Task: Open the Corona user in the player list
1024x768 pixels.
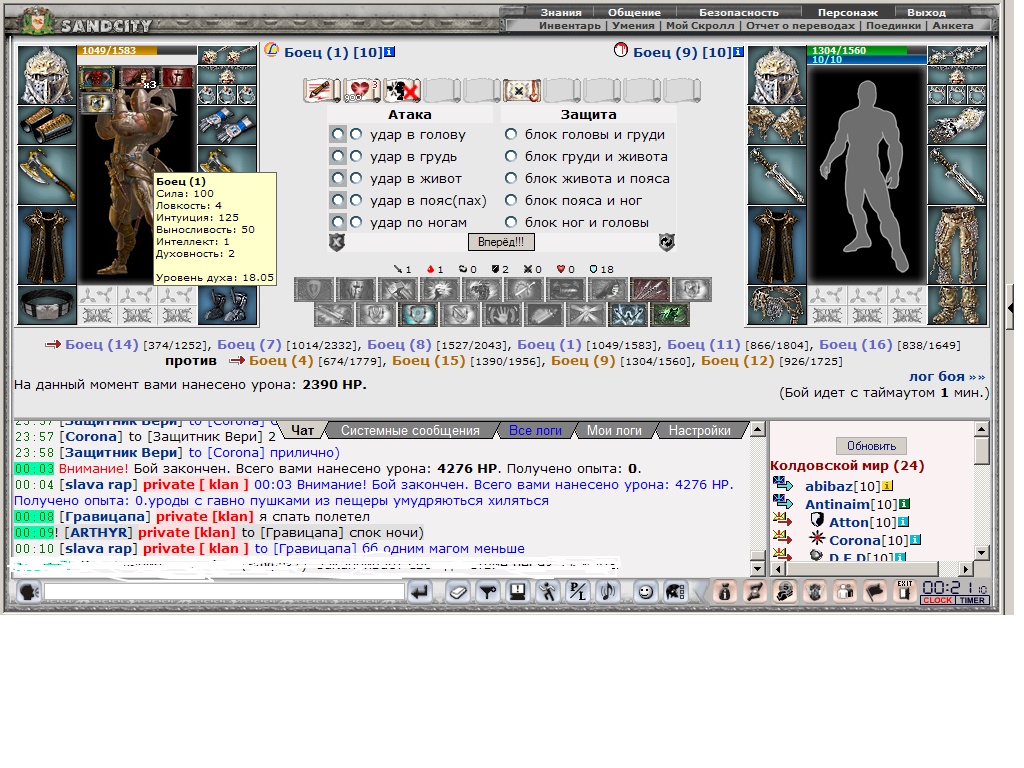Action: [855, 540]
